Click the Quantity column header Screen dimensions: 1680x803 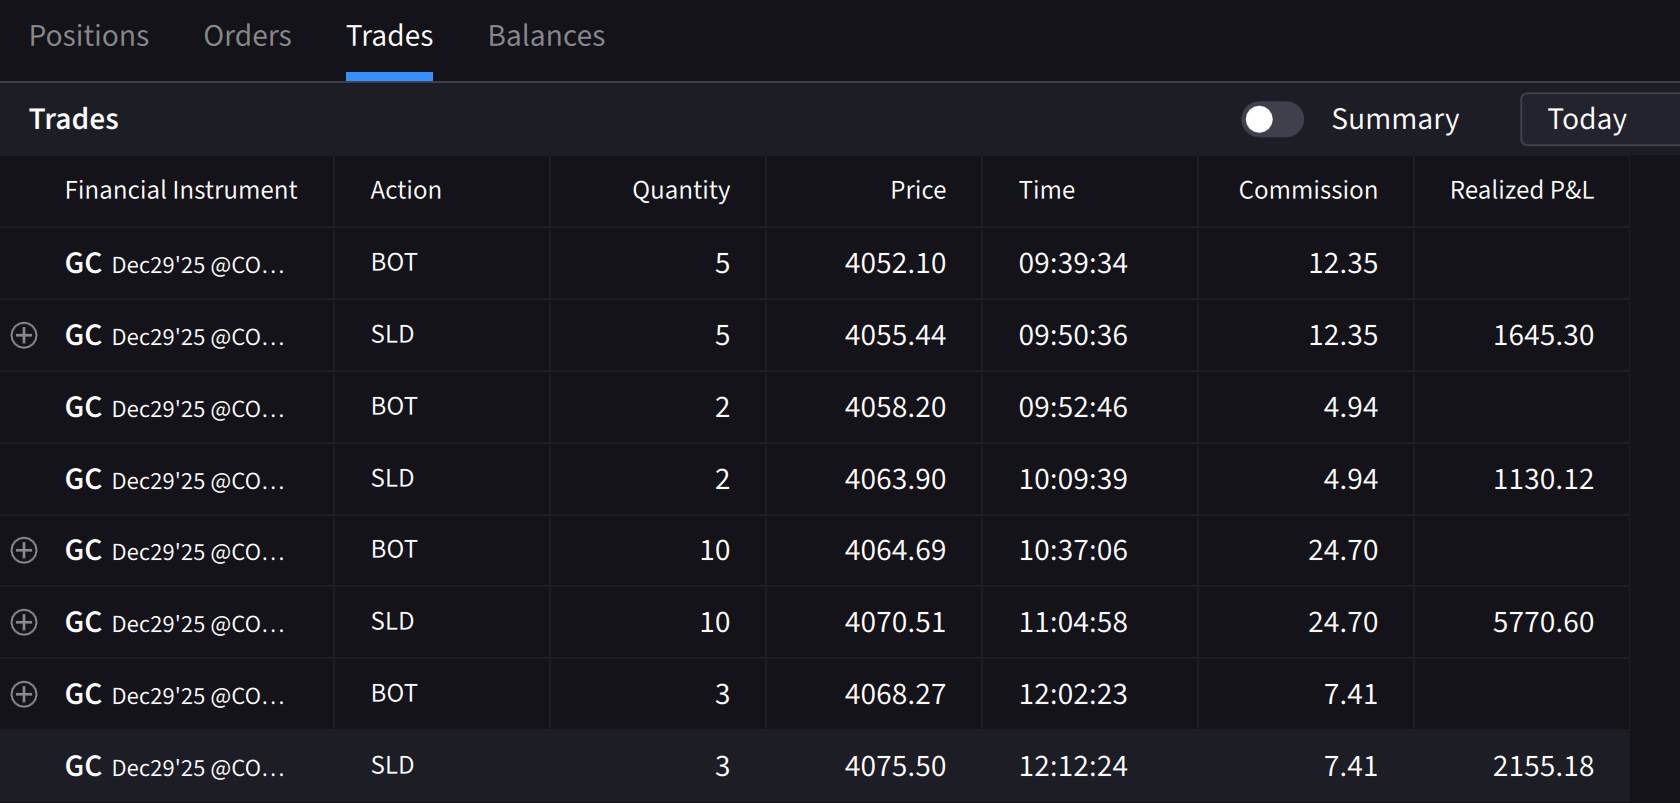tap(680, 190)
